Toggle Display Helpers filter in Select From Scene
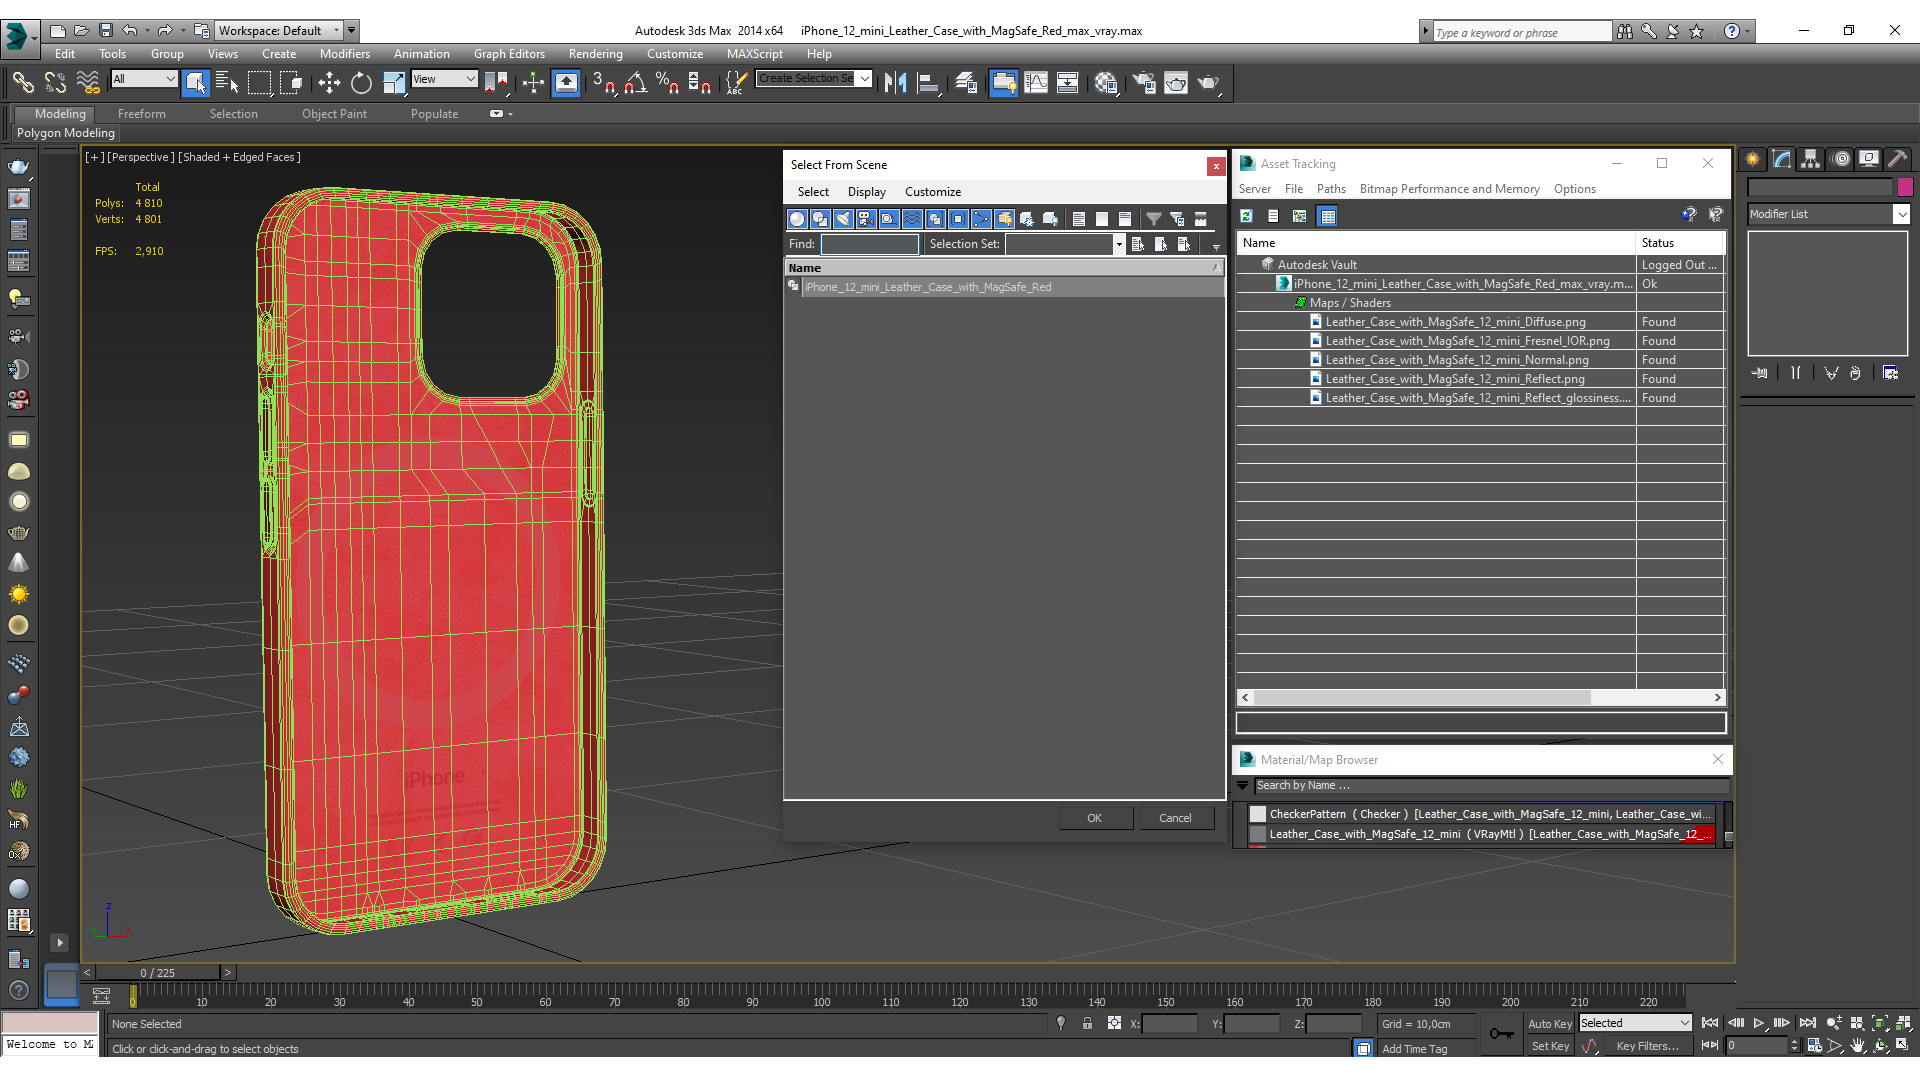 point(889,219)
